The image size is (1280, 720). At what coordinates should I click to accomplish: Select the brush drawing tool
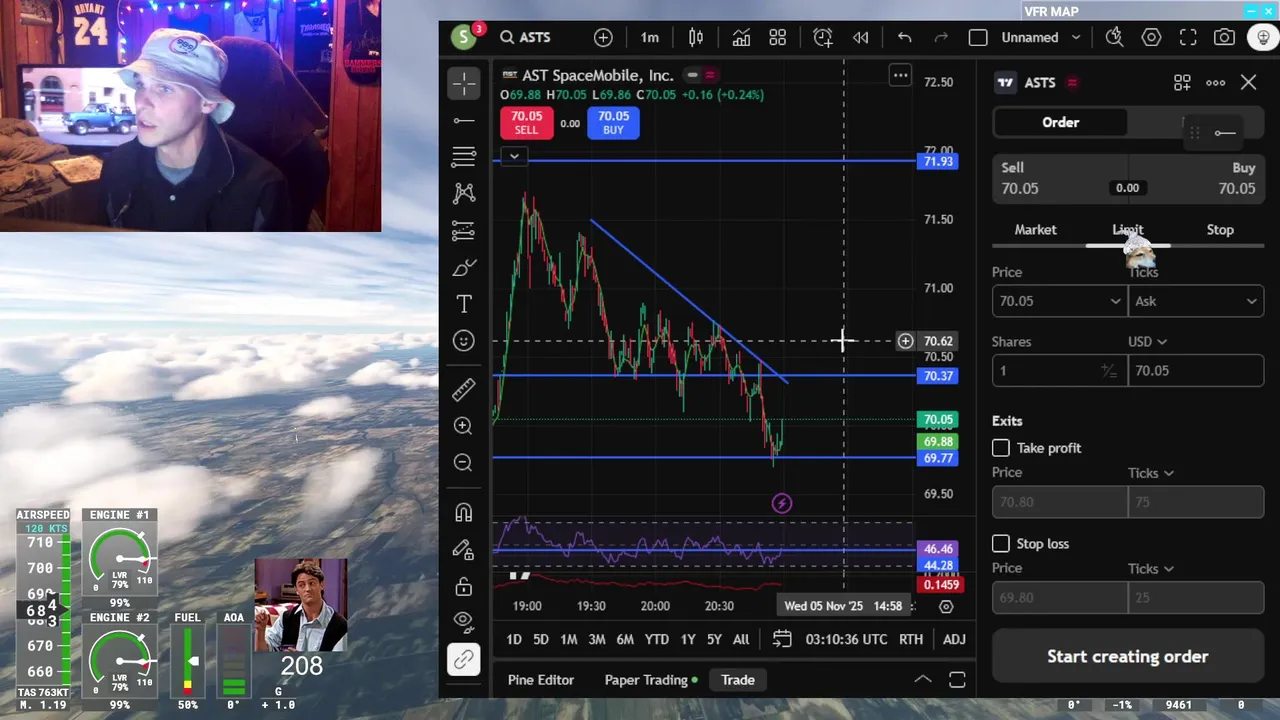point(463,268)
